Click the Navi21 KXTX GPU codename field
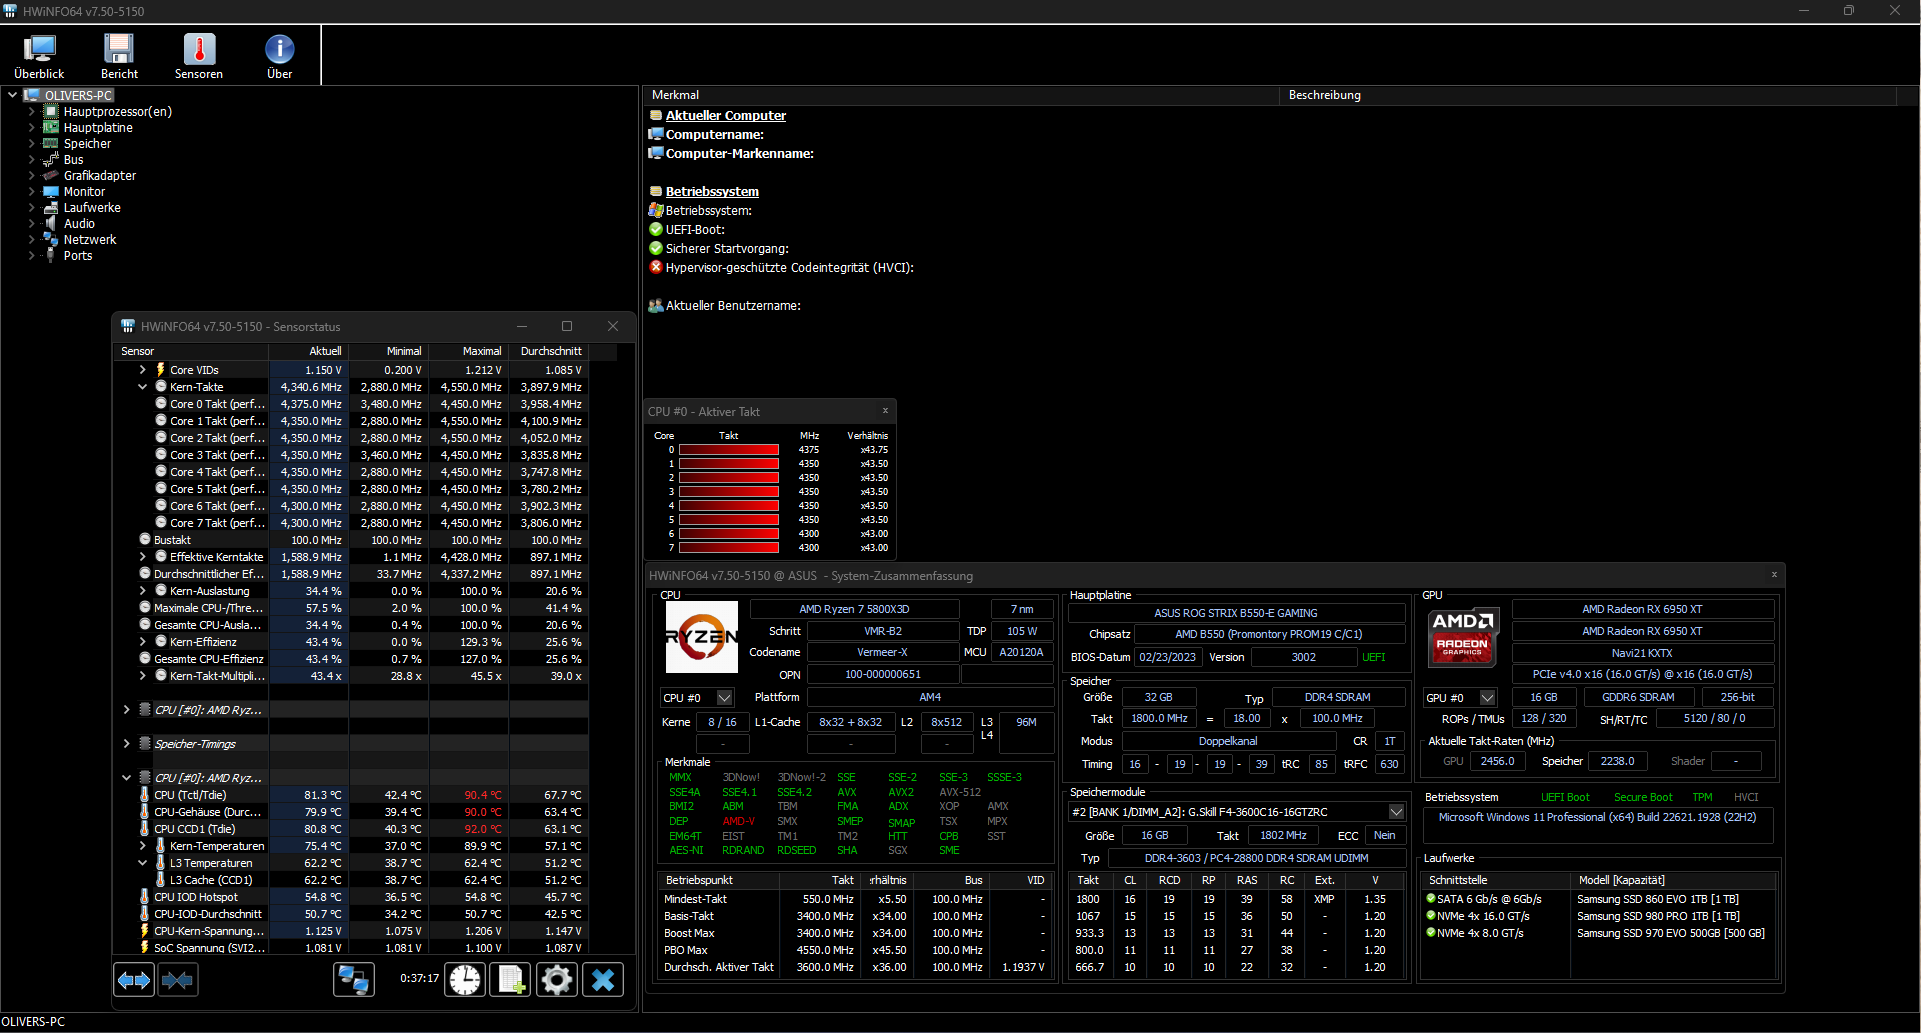This screenshot has width=1921, height=1033. [x=1642, y=653]
